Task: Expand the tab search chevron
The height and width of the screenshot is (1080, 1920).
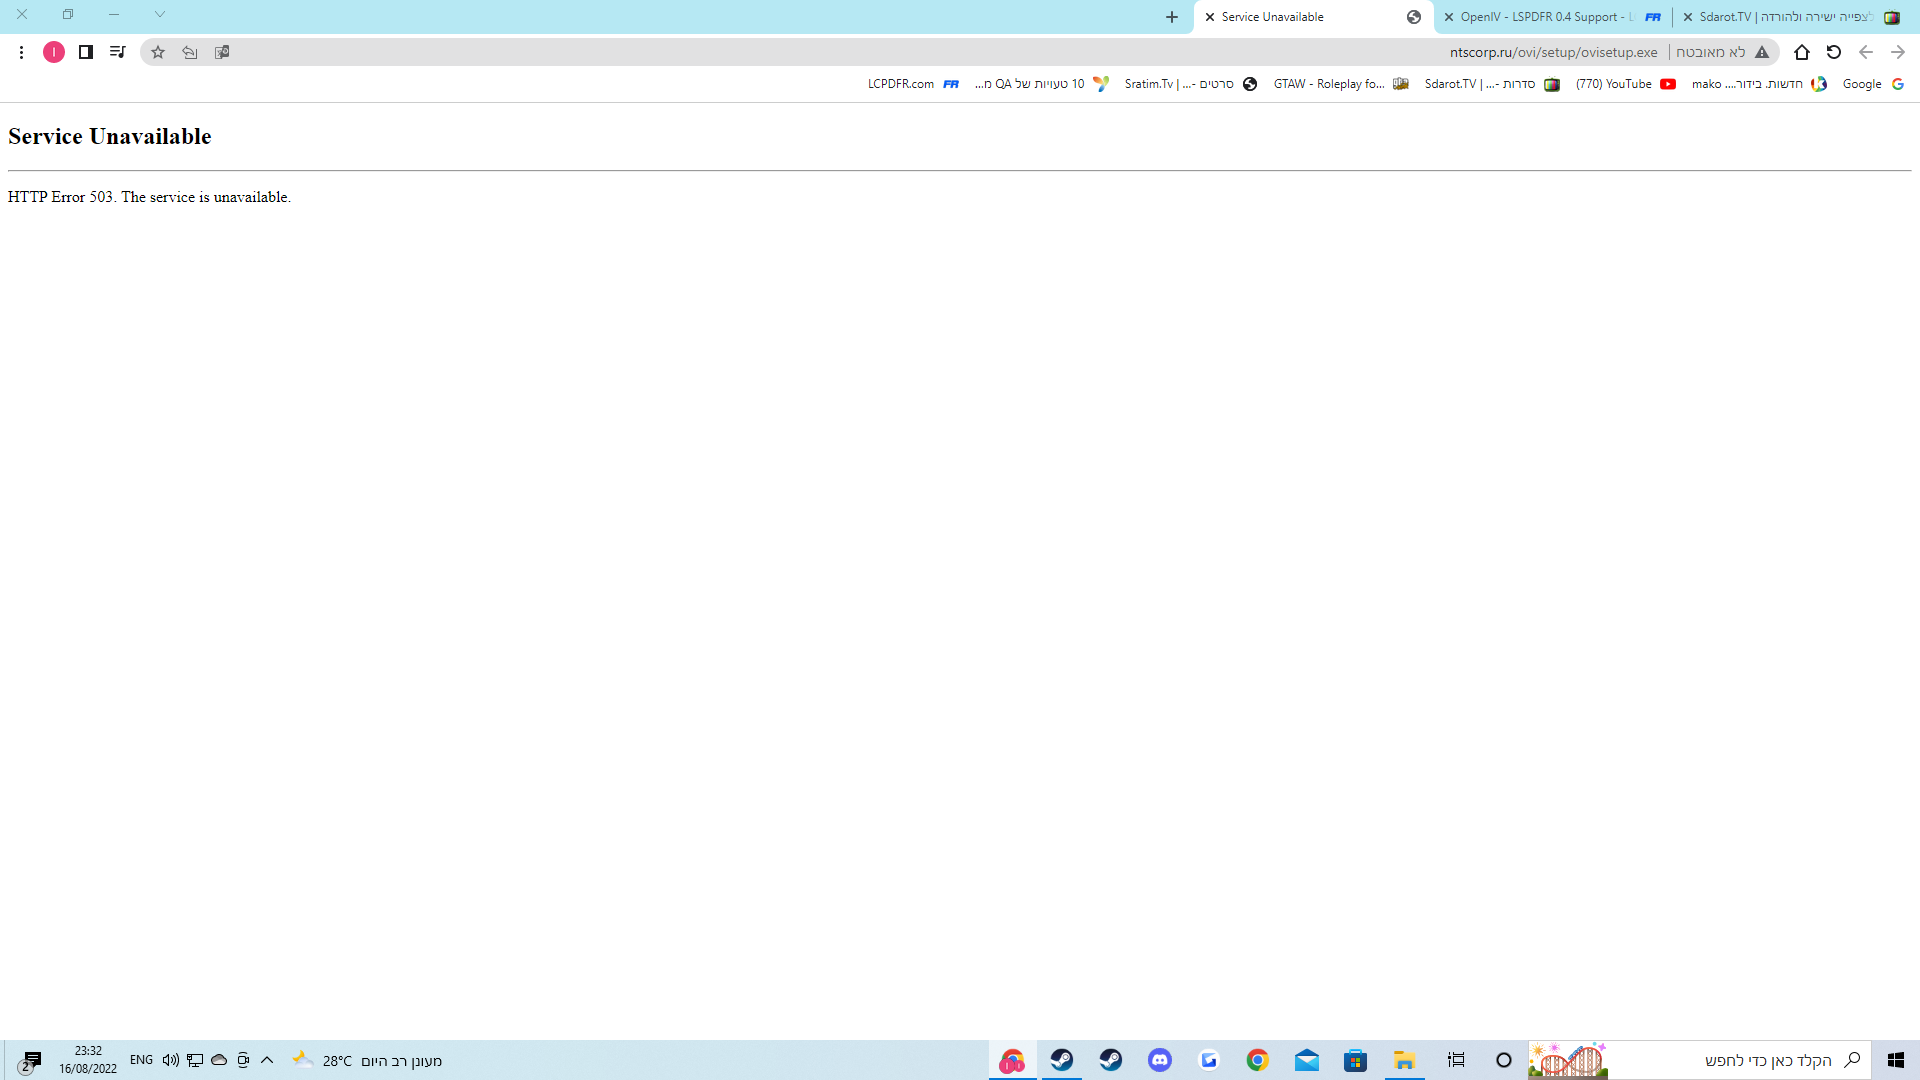Action: 160,15
